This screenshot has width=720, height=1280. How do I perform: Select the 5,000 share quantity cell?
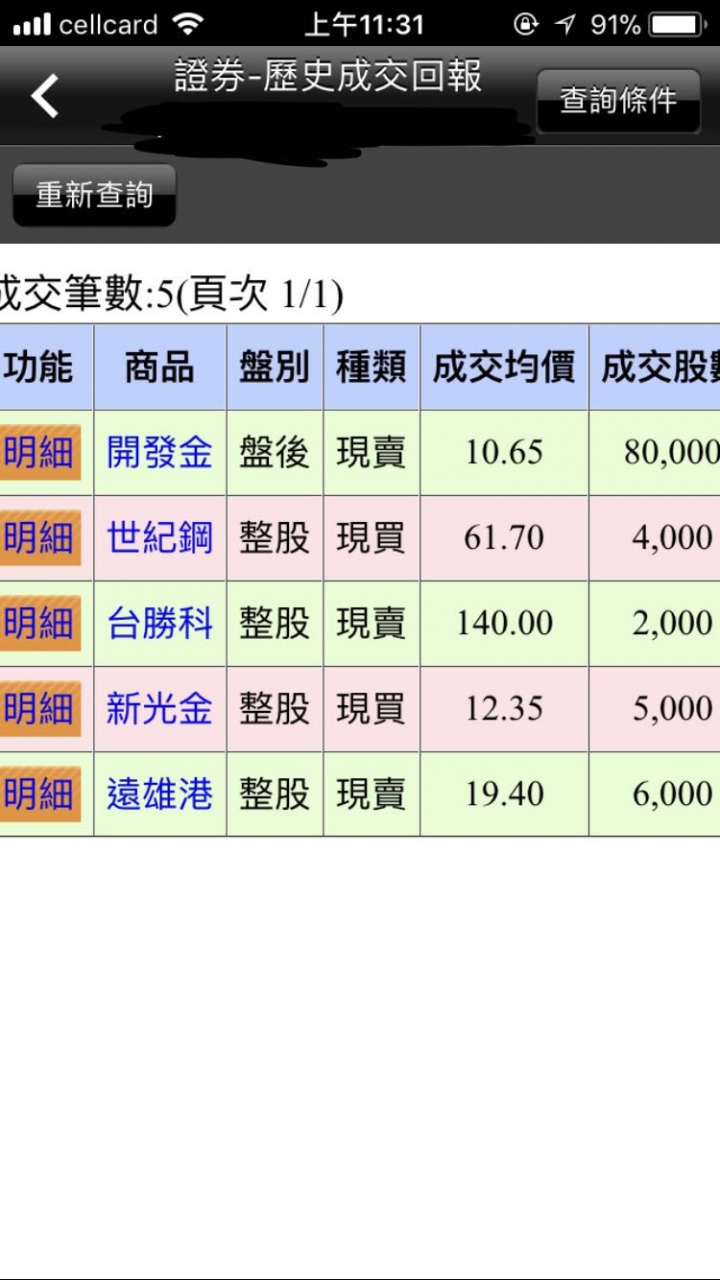pos(655,709)
